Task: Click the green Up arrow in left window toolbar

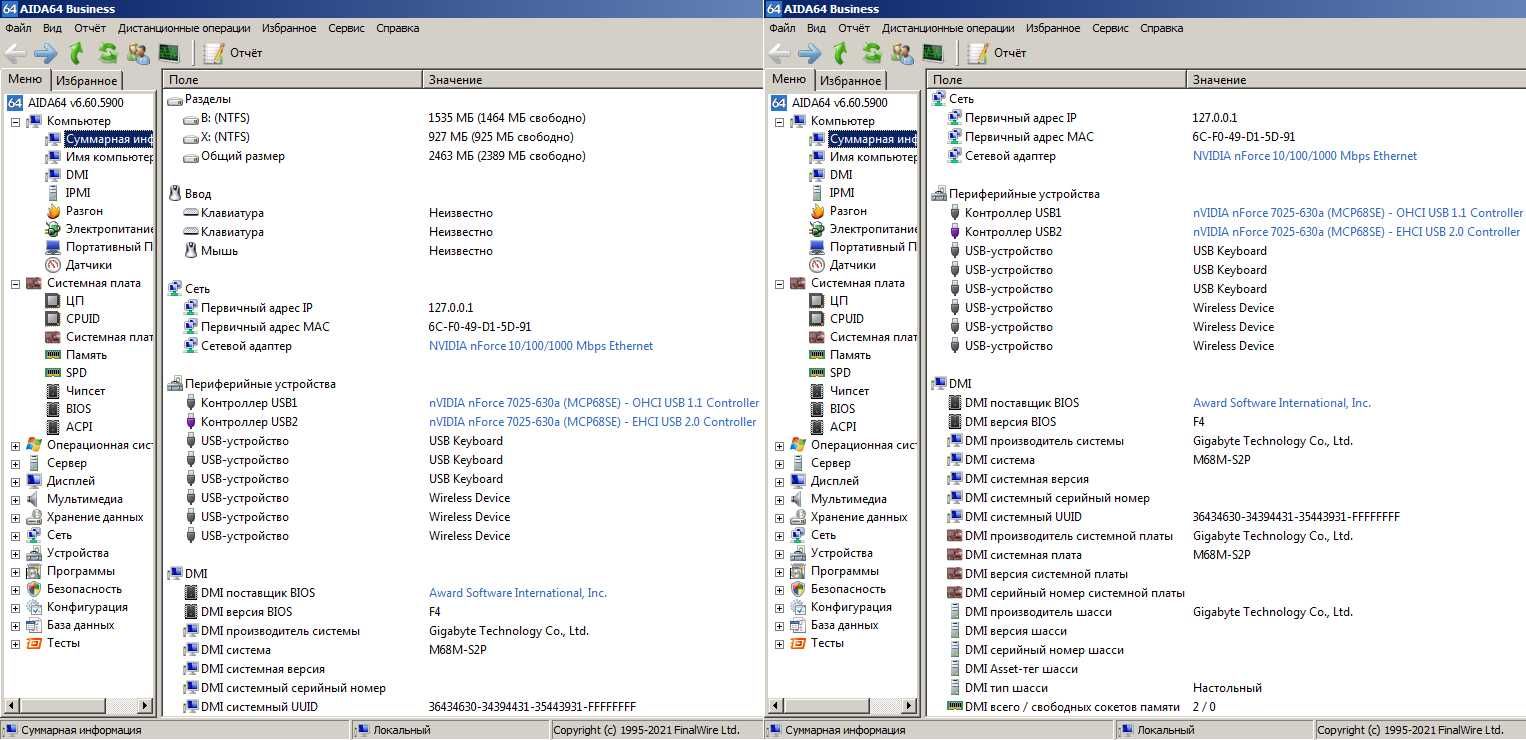Action: click(x=77, y=53)
